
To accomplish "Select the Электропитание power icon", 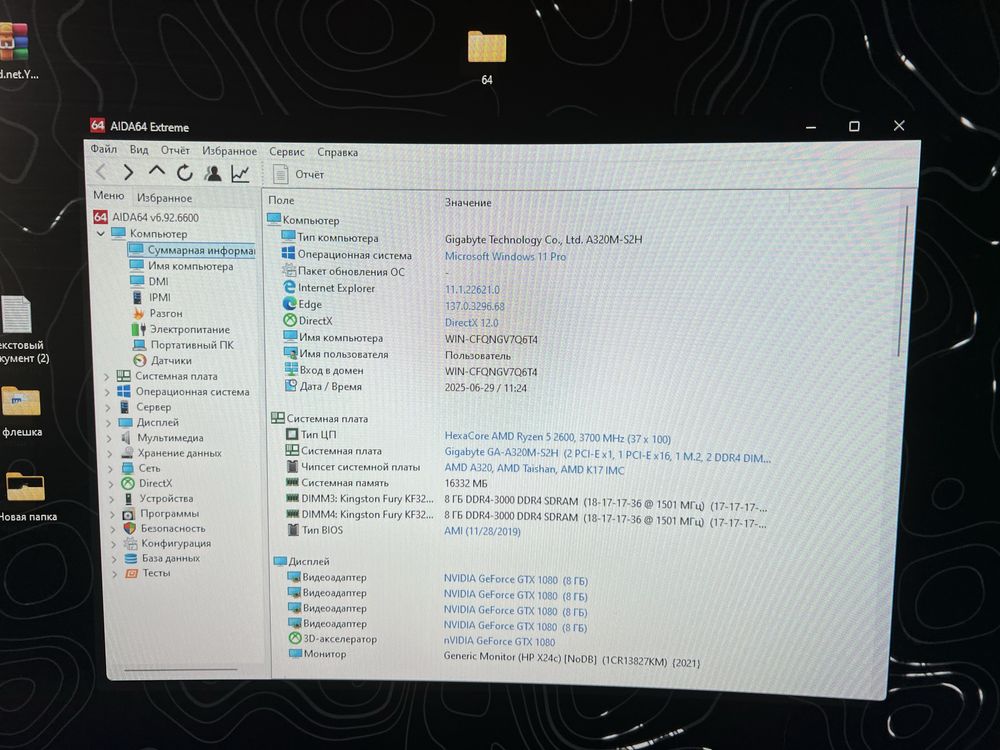I will [138, 329].
